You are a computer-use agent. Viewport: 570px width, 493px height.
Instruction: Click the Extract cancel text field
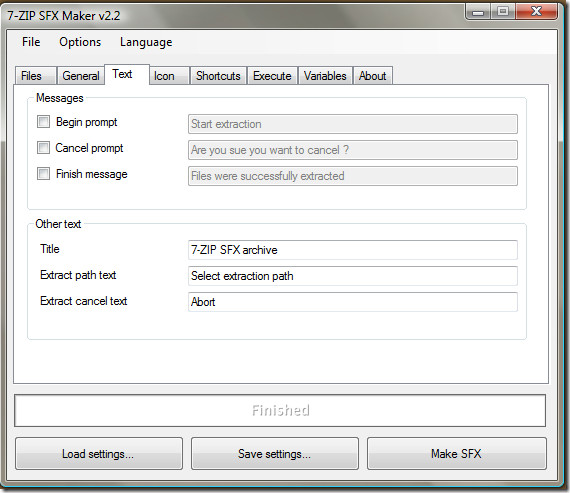(x=353, y=302)
